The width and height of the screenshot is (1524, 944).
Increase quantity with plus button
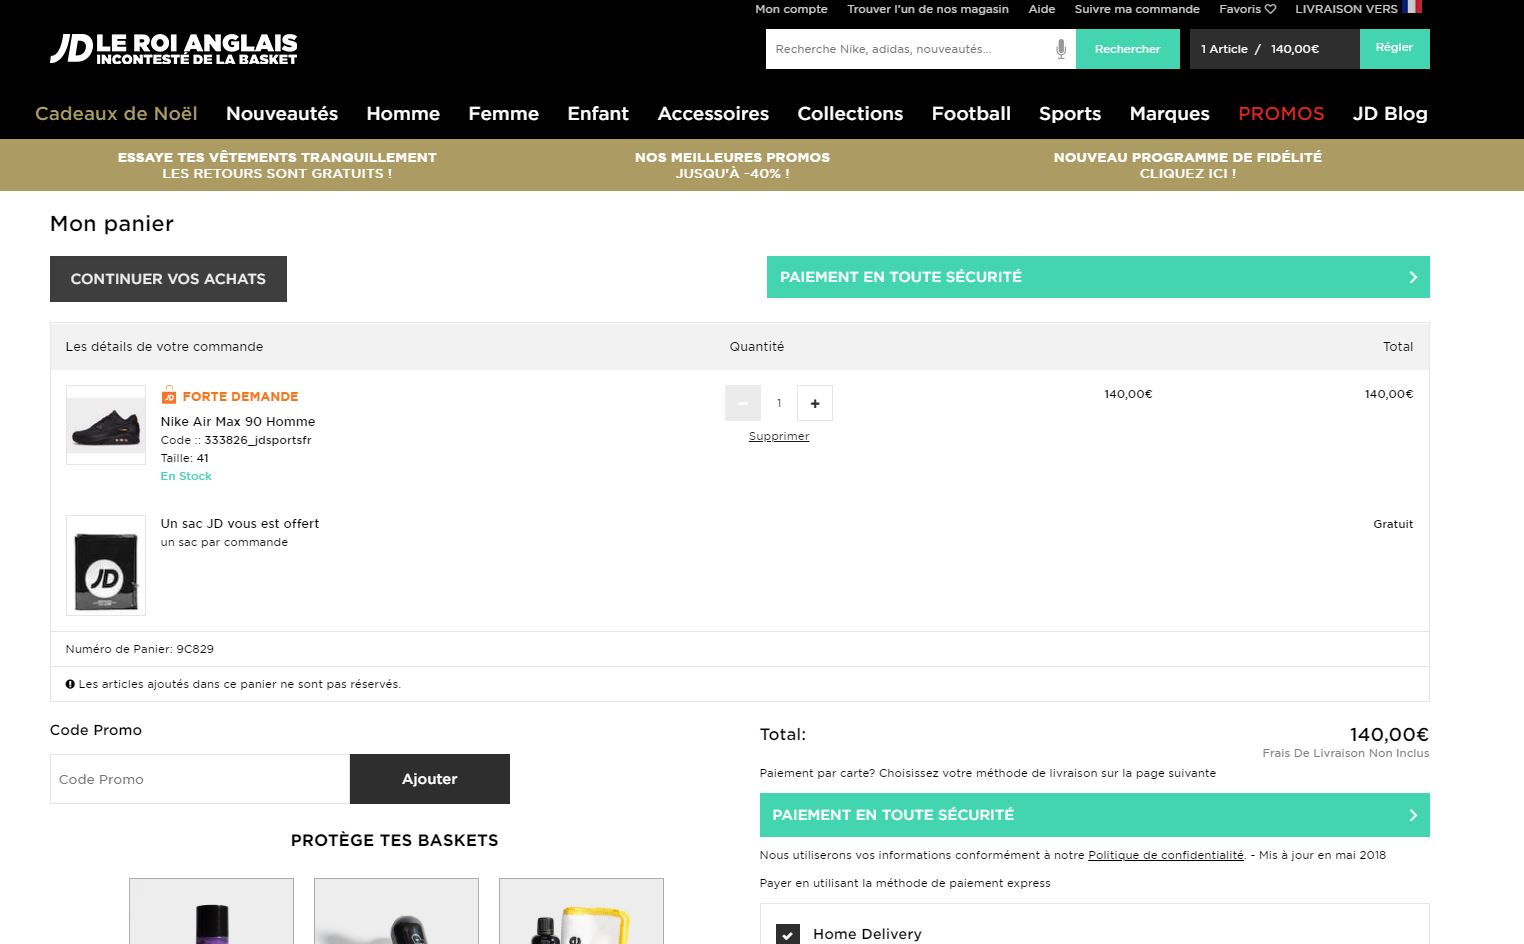point(815,403)
